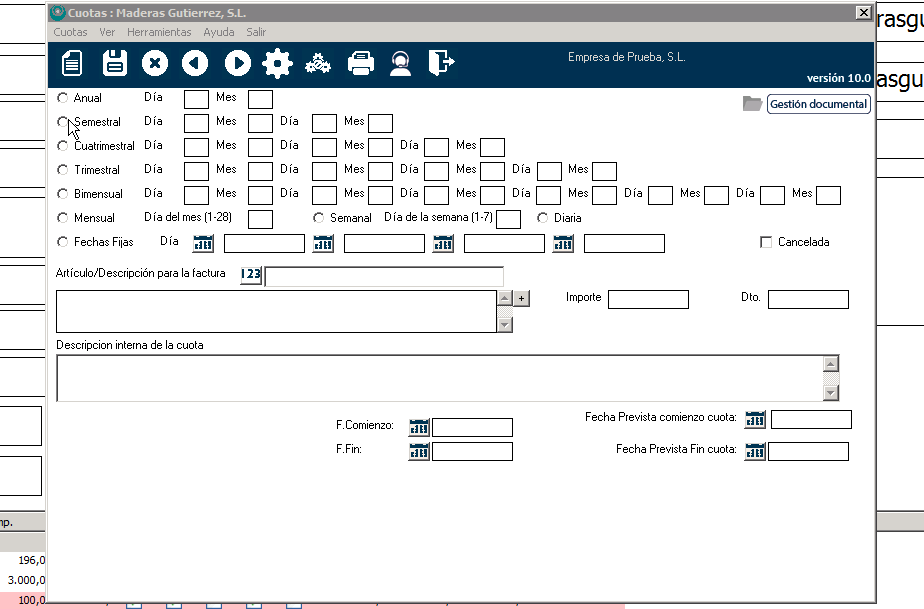Open the Cuotas menu
This screenshot has width=924, height=609.
70,32
